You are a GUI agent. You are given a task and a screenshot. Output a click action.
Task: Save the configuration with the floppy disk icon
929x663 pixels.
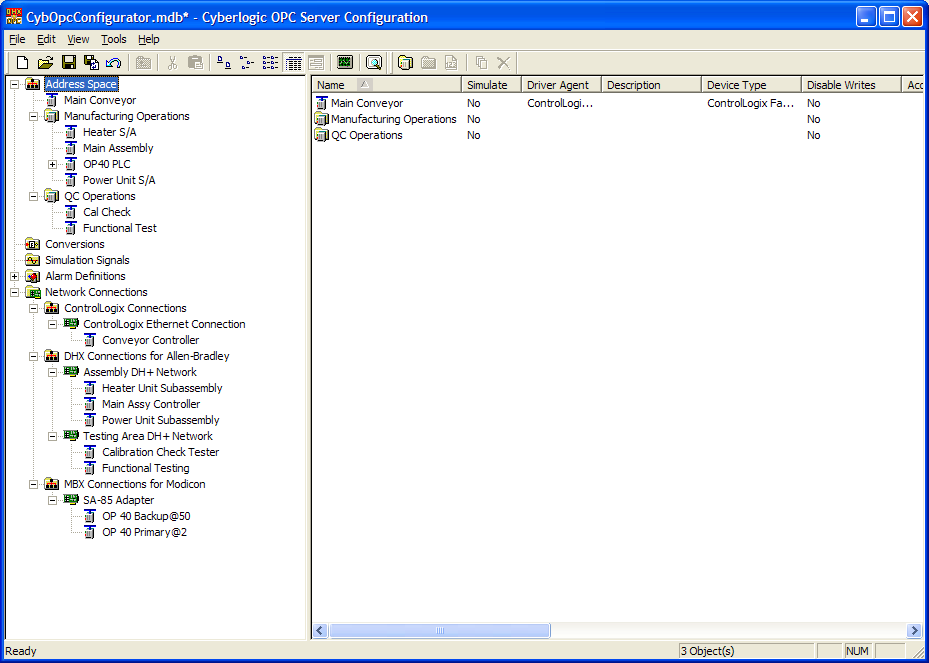(69, 63)
